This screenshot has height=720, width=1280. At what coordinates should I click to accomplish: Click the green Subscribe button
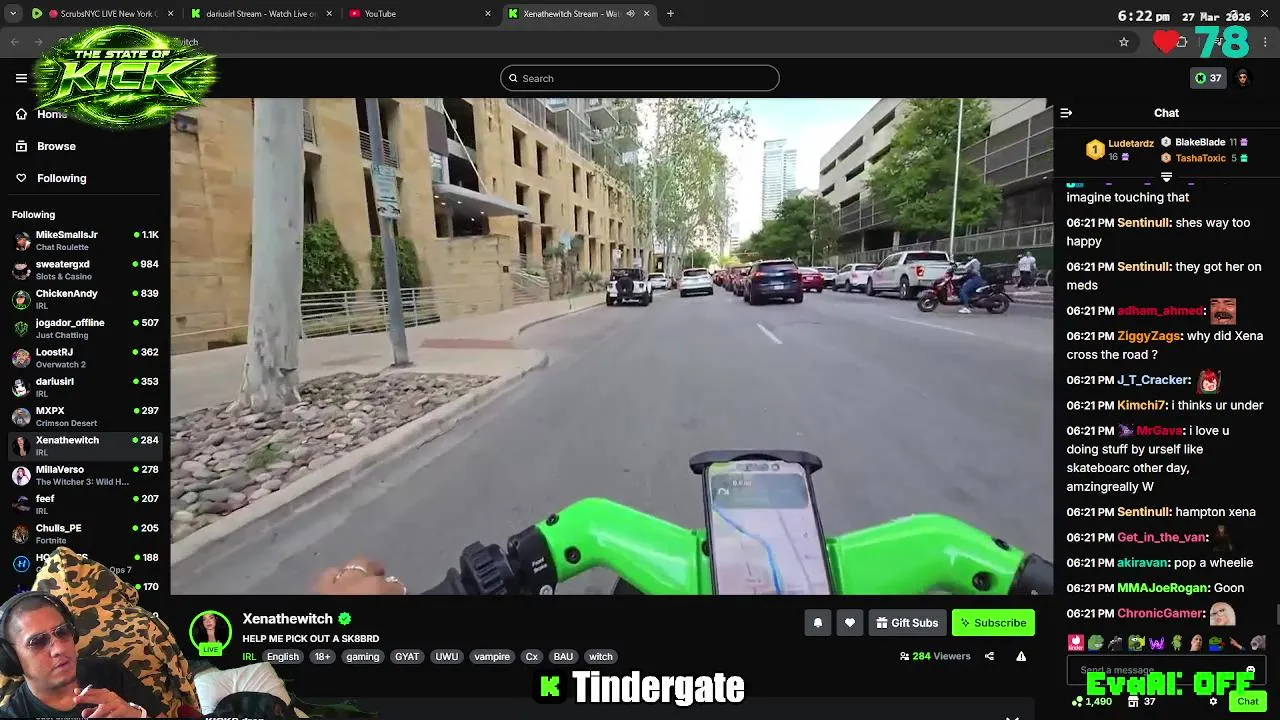(x=993, y=623)
